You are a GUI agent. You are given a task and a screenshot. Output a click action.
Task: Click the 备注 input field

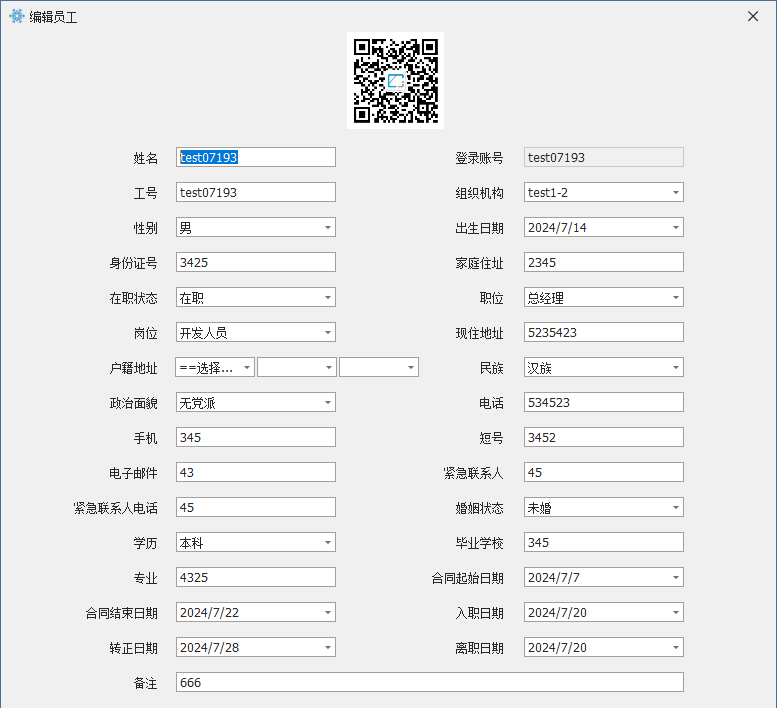[x=430, y=682]
